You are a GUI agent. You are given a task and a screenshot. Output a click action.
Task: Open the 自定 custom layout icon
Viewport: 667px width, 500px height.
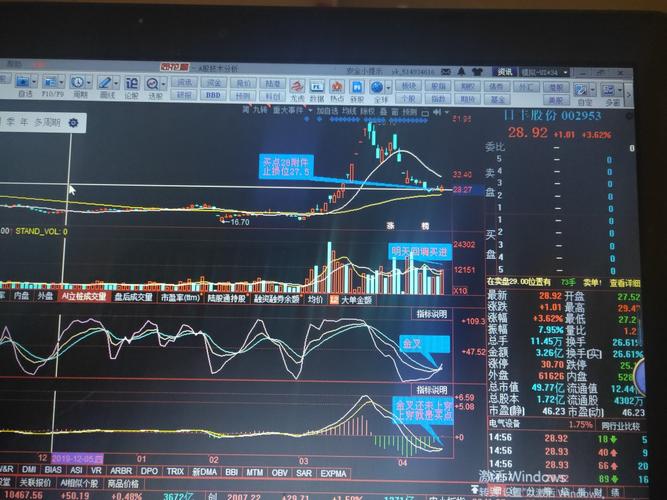click(581, 90)
